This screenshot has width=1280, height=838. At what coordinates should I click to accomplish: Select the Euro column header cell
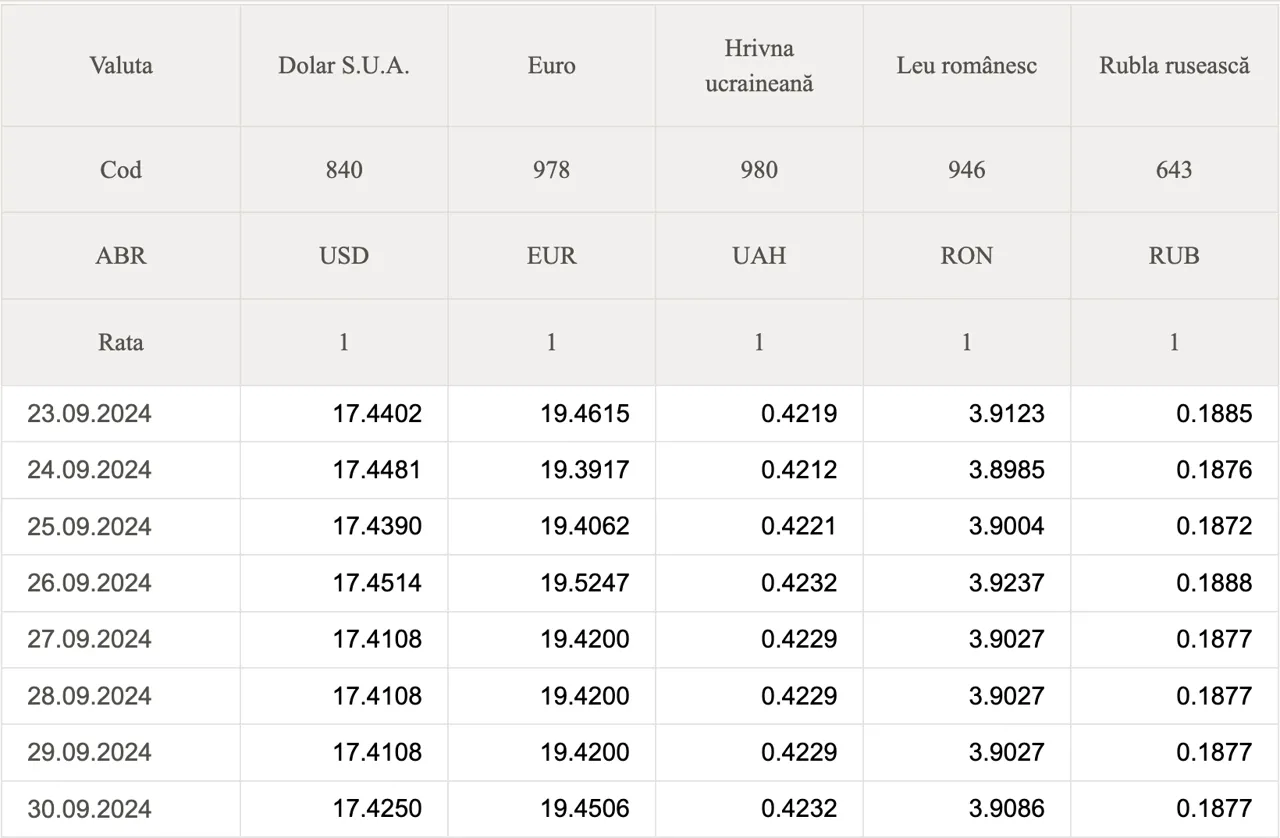[x=551, y=66]
